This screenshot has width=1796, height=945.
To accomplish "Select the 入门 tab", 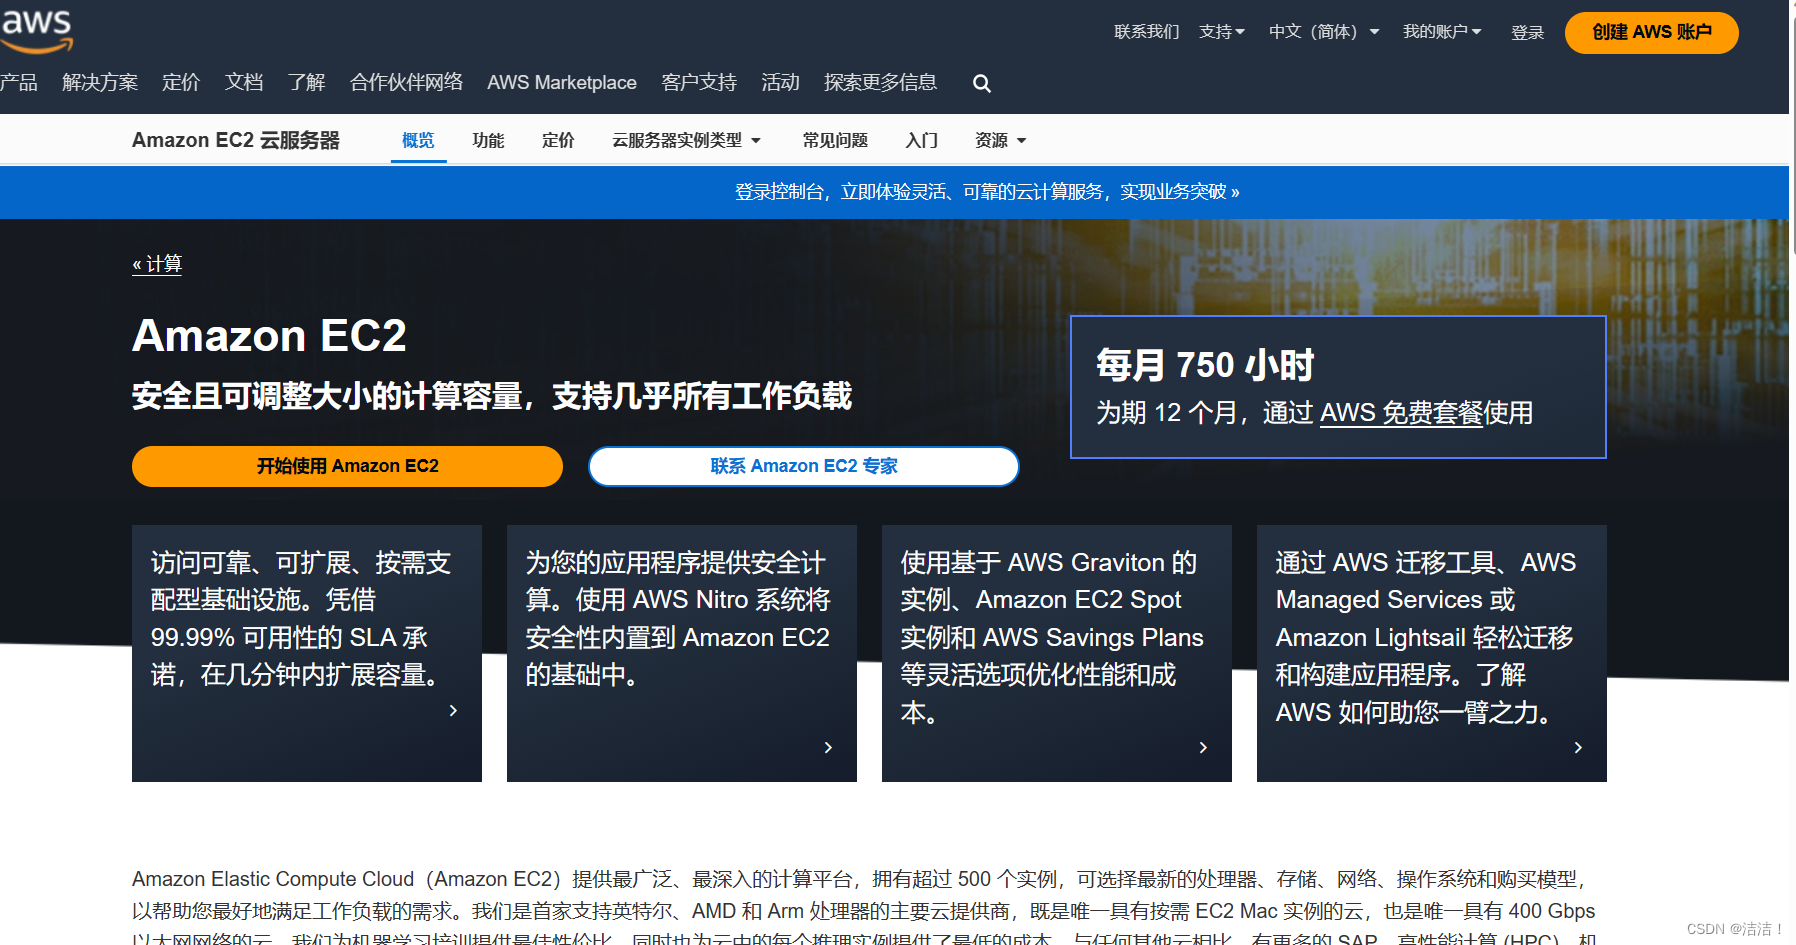I will 922,141.
